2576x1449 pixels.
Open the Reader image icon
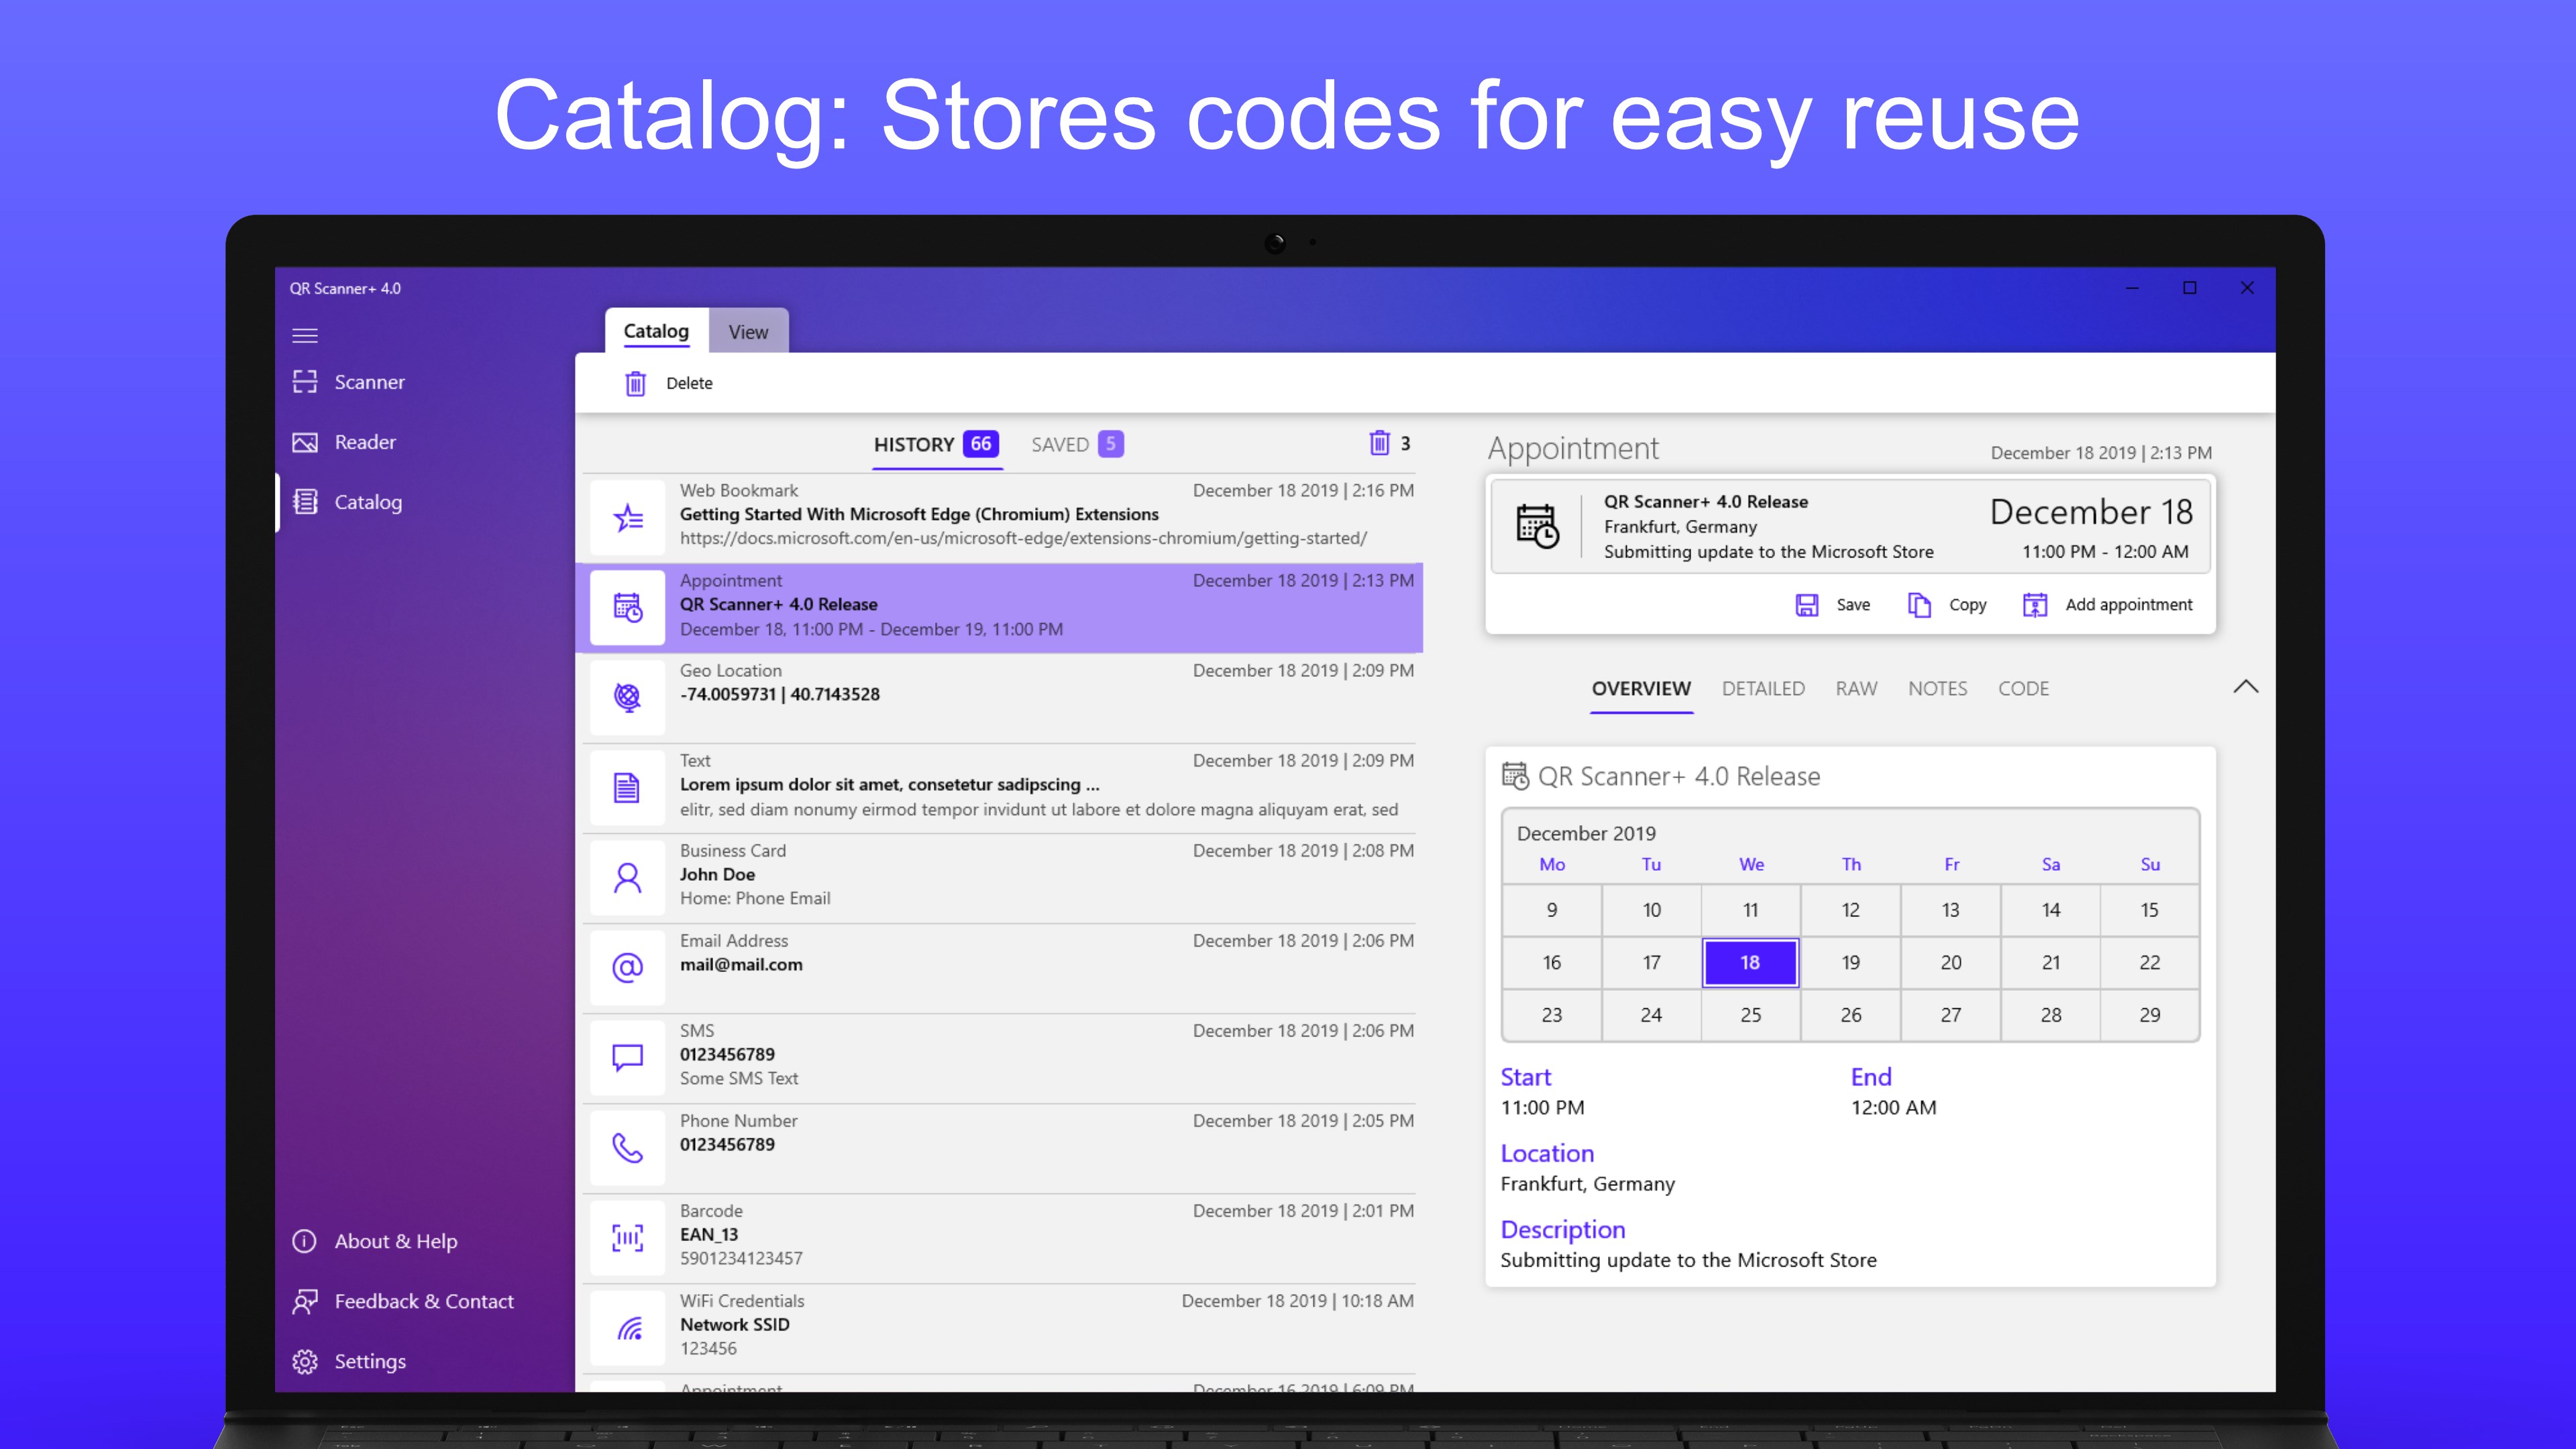(305, 442)
